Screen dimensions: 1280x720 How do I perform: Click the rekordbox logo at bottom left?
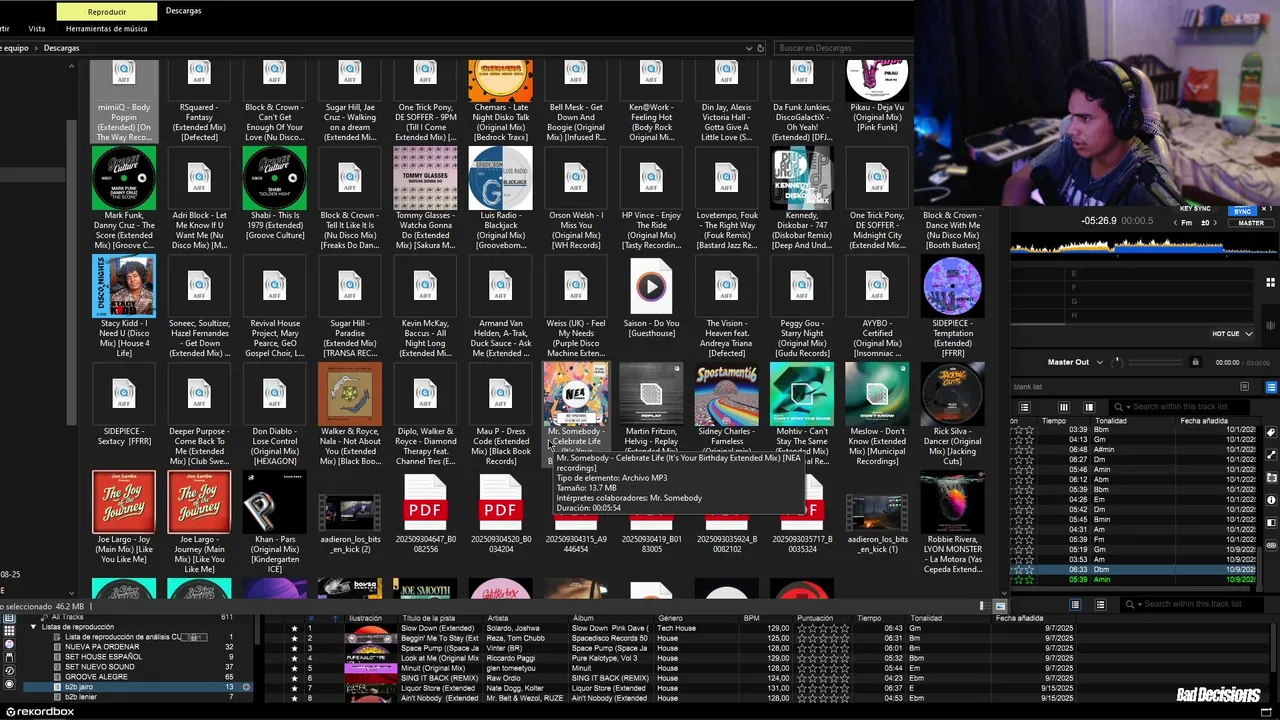coord(38,712)
